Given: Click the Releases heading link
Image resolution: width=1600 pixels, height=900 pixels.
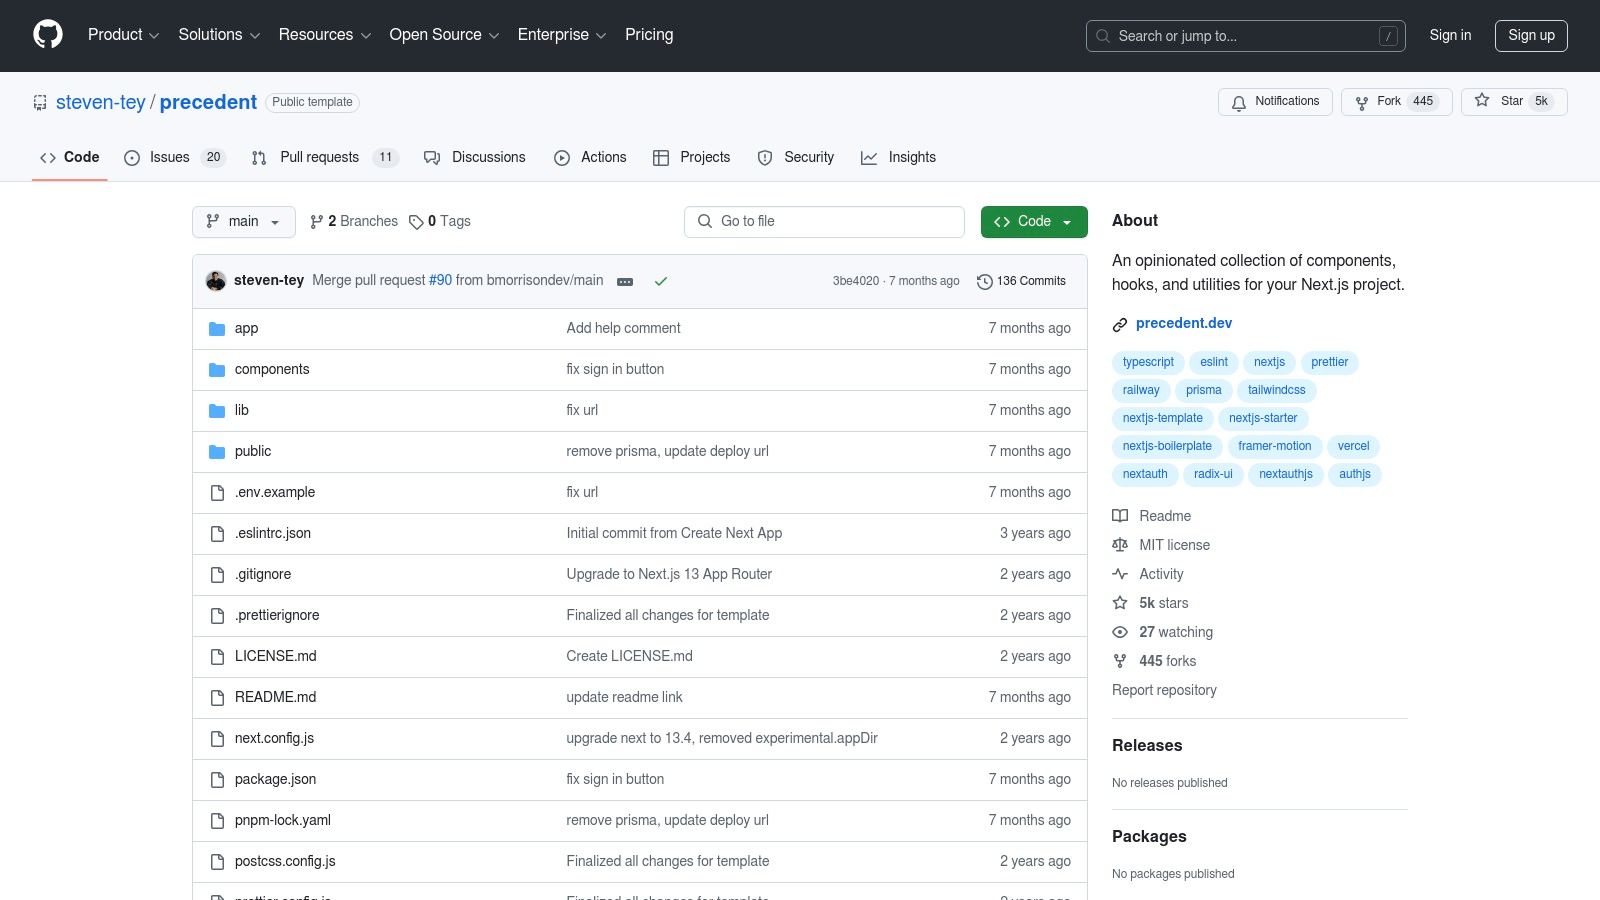Looking at the screenshot, I should (x=1147, y=745).
